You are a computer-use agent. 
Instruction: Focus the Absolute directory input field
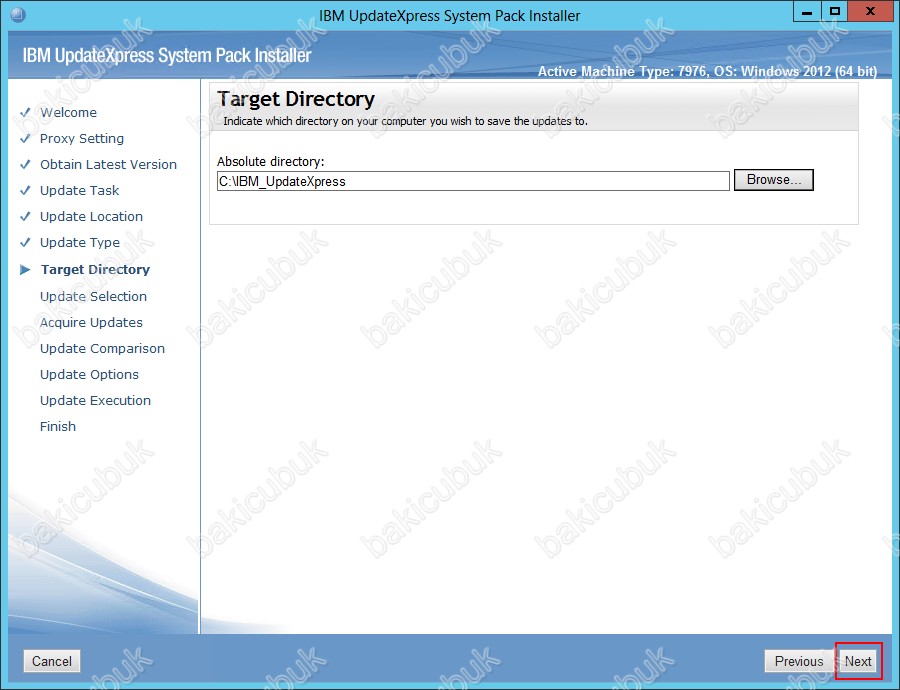tap(473, 181)
